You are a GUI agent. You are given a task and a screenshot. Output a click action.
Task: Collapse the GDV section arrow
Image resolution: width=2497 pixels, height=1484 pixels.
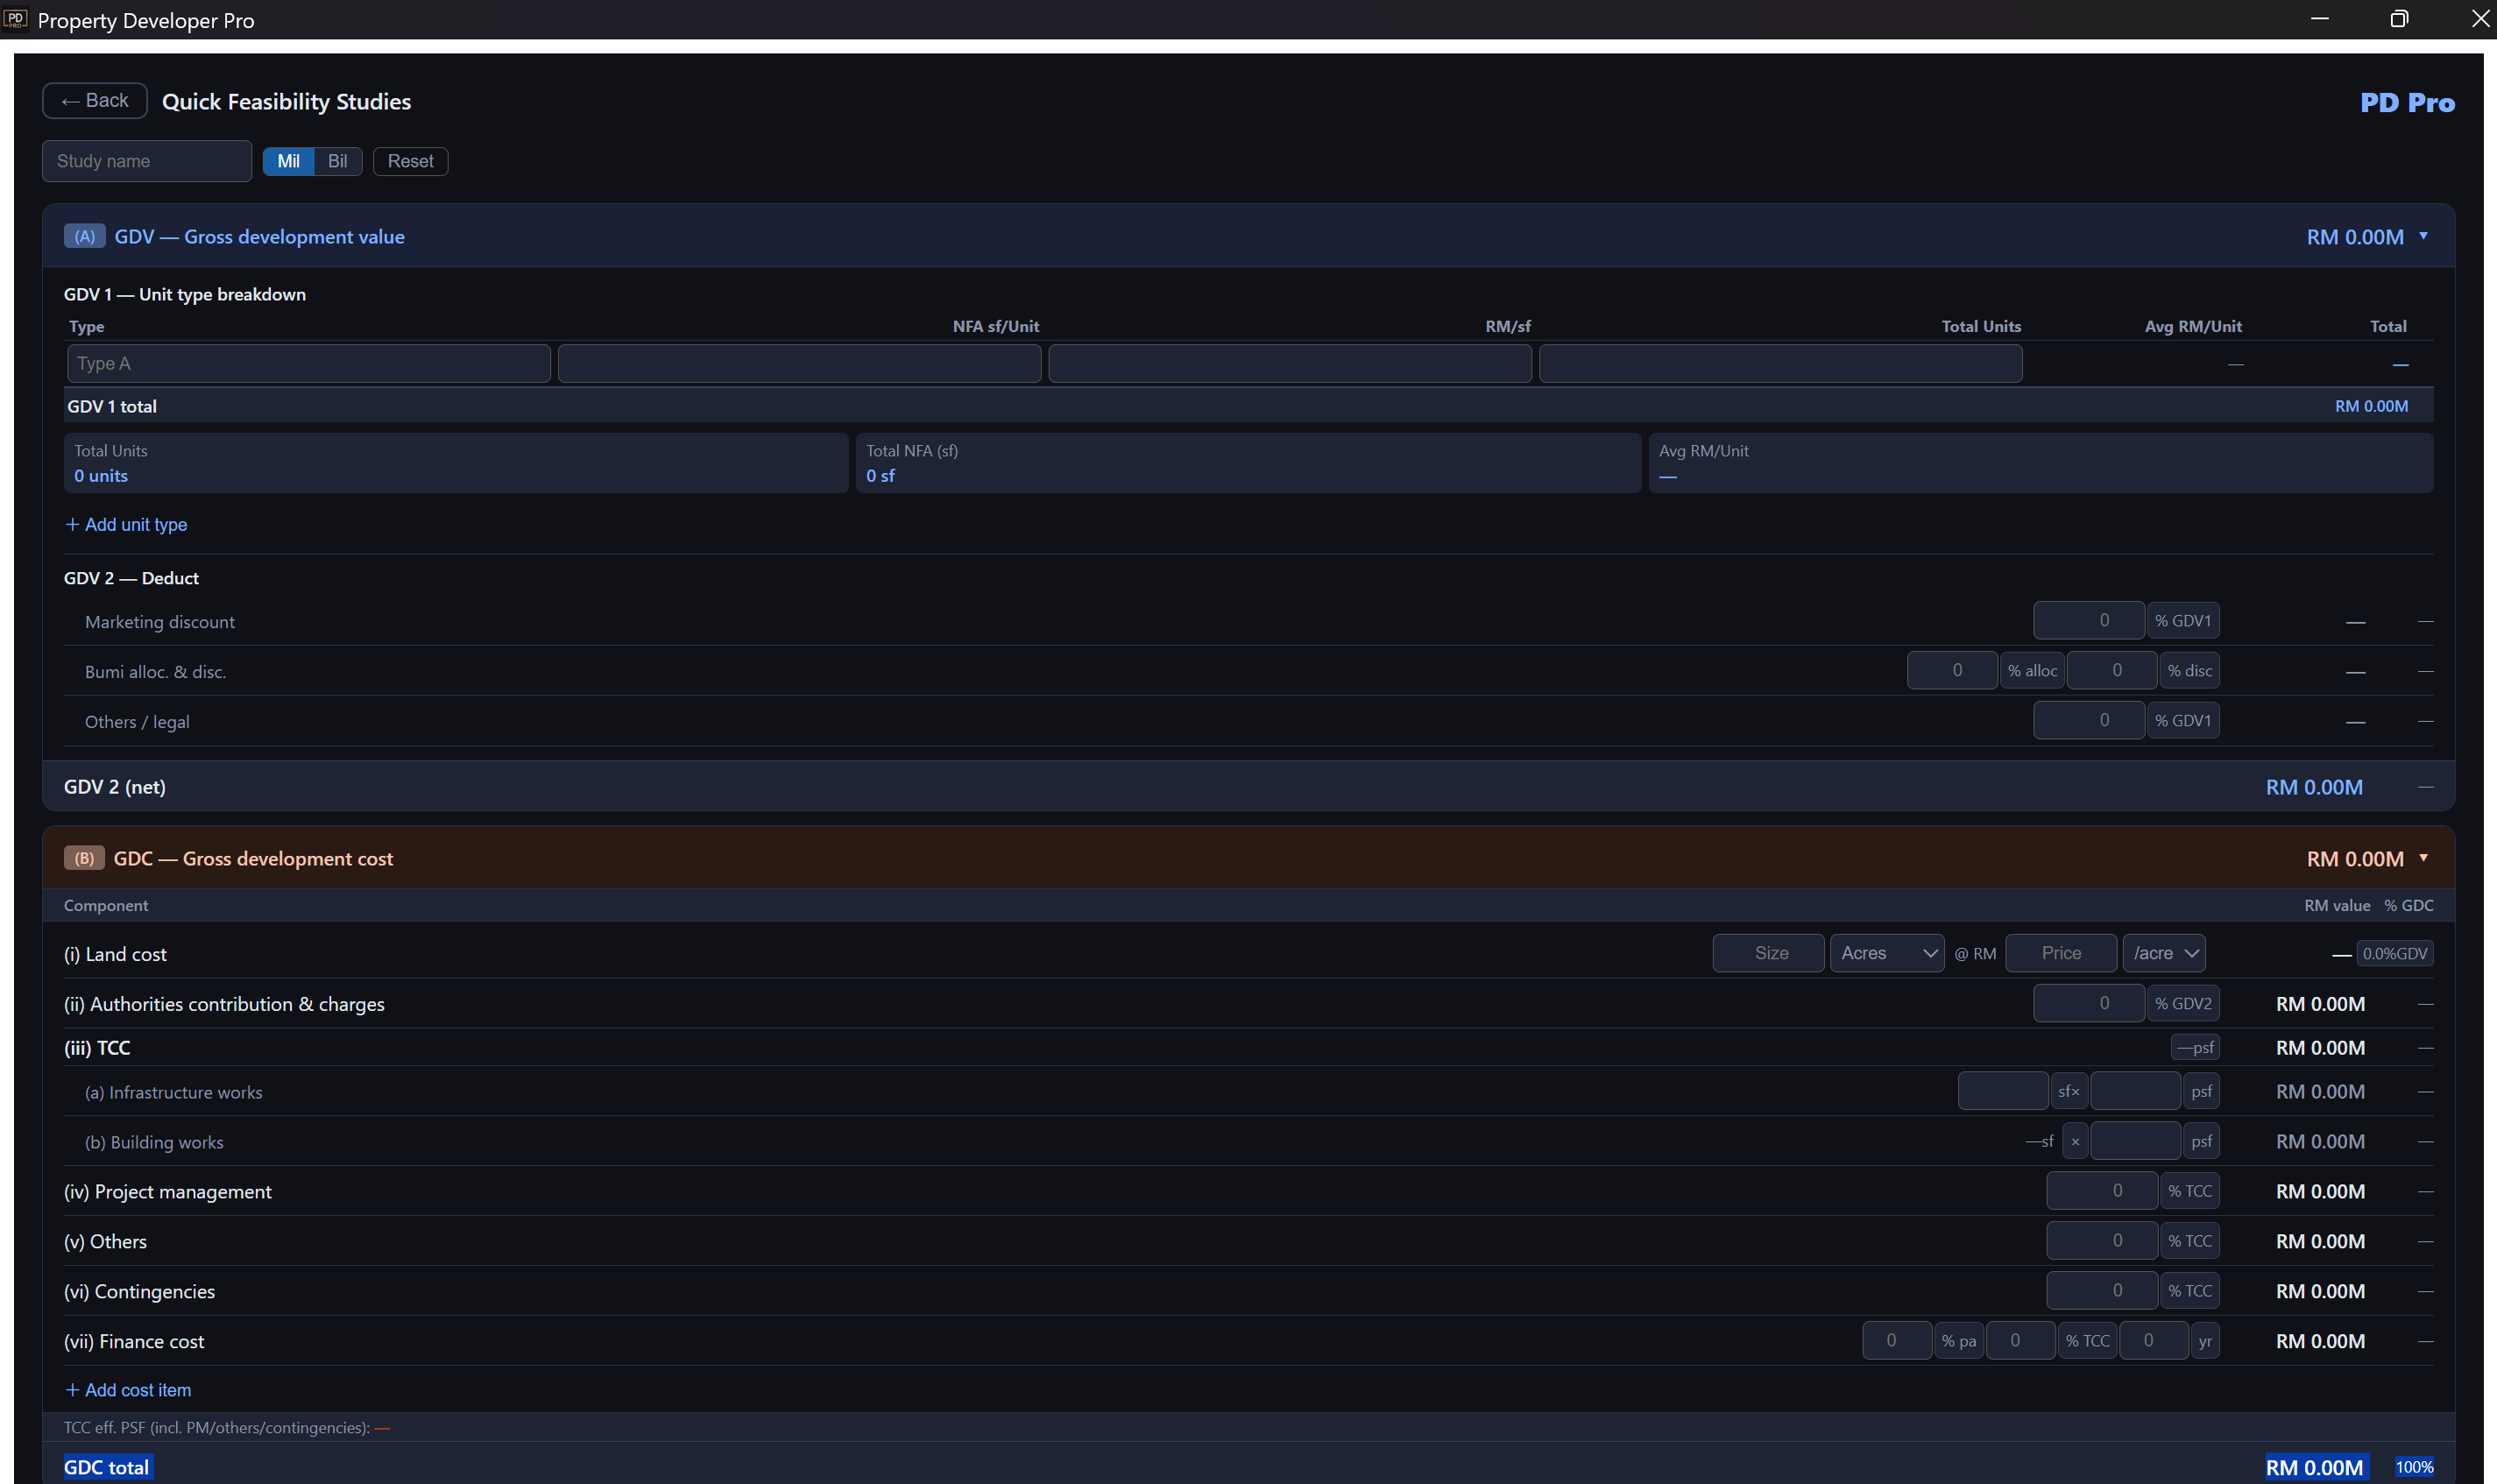(x=2423, y=236)
